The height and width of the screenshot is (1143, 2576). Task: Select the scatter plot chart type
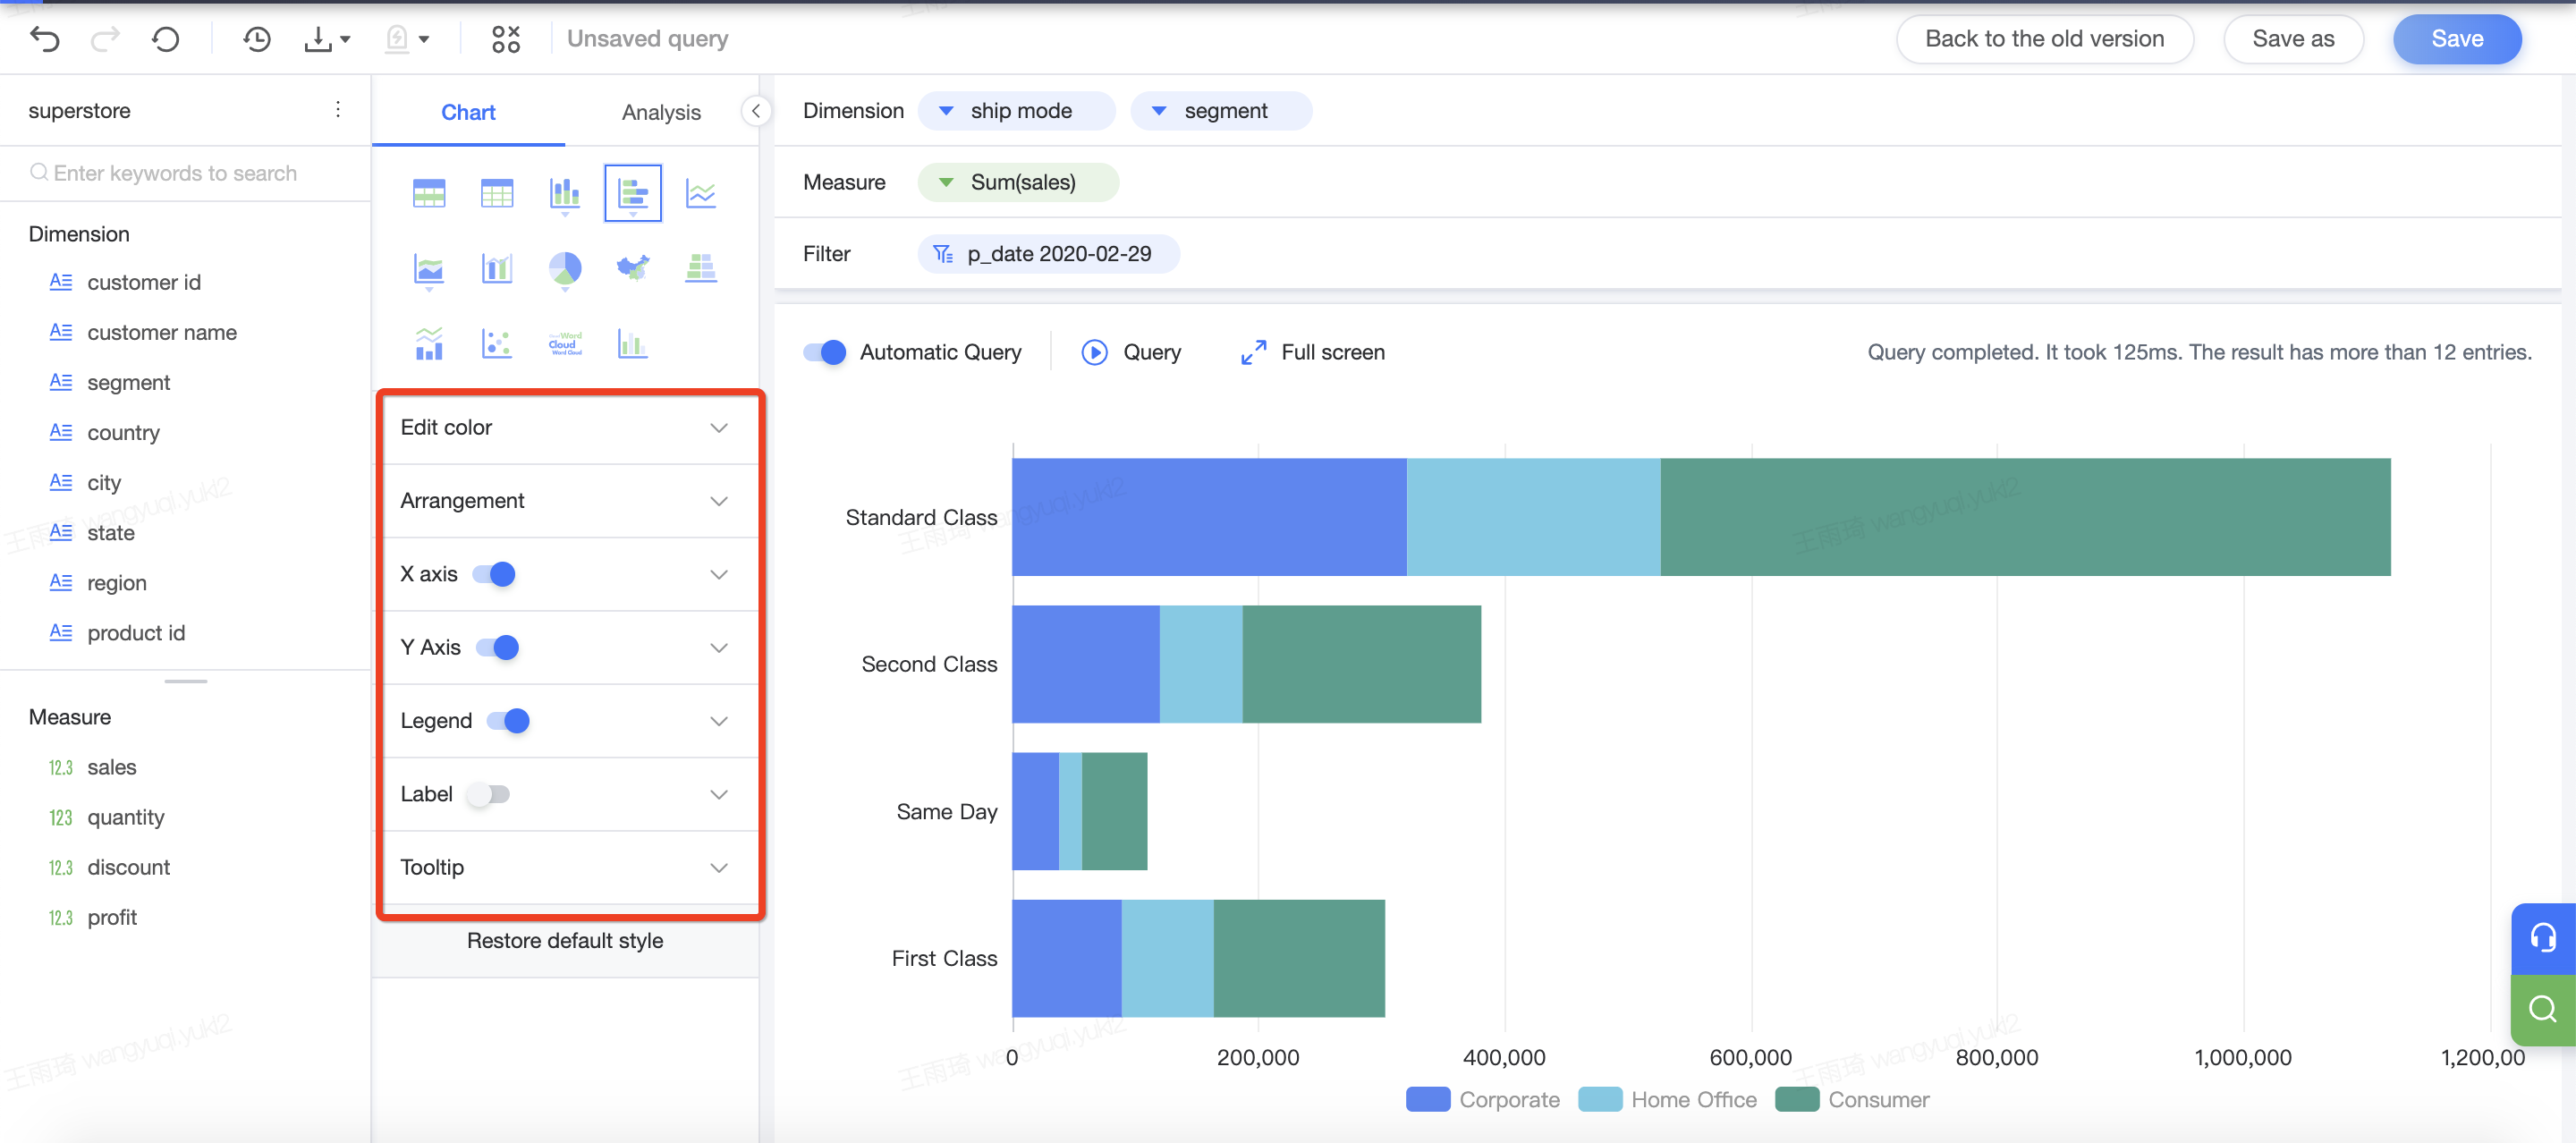(497, 343)
